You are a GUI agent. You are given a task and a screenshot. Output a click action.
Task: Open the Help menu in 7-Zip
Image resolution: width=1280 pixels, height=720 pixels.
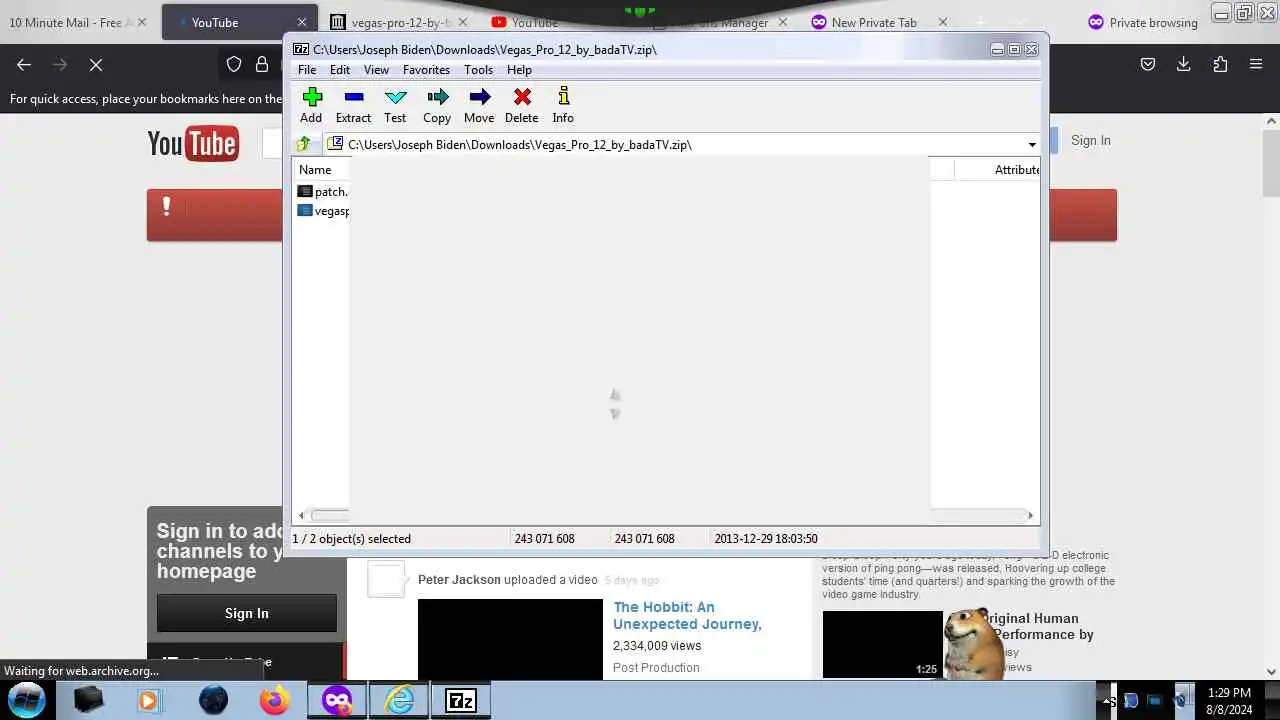click(x=519, y=70)
